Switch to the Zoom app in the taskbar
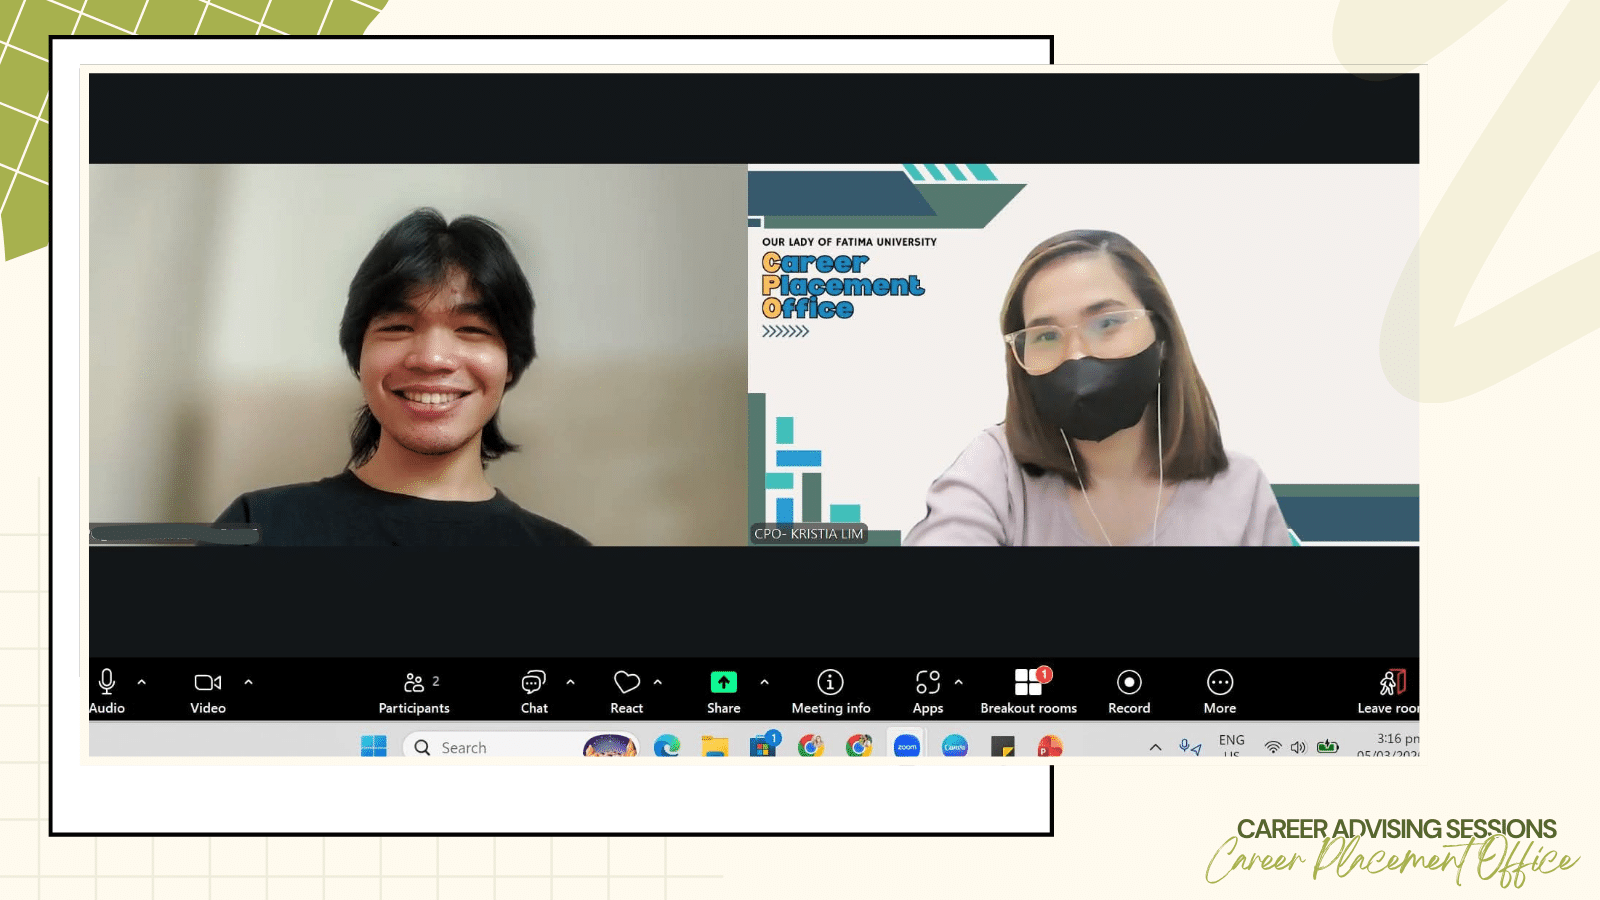The image size is (1600, 900). (907, 746)
